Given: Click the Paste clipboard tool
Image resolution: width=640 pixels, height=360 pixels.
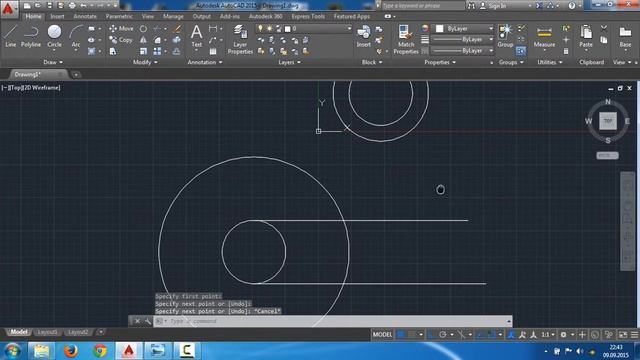Looking at the screenshot, I should point(586,36).
